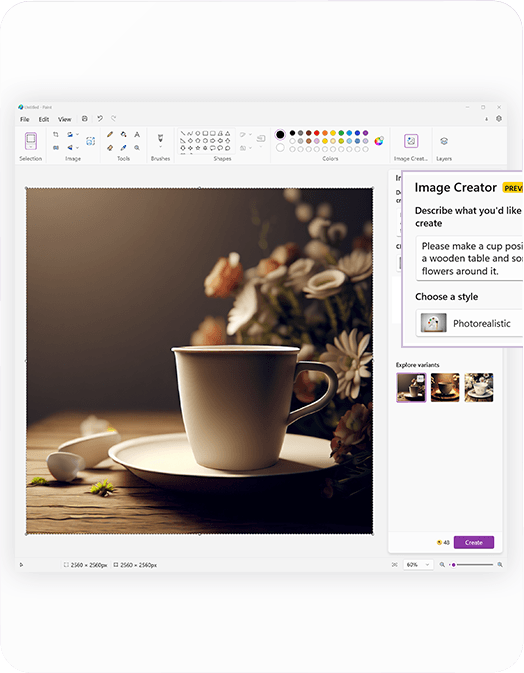Select the Pencil tool
The height and width of the screenshot is (673, 524).
point(110,134)
